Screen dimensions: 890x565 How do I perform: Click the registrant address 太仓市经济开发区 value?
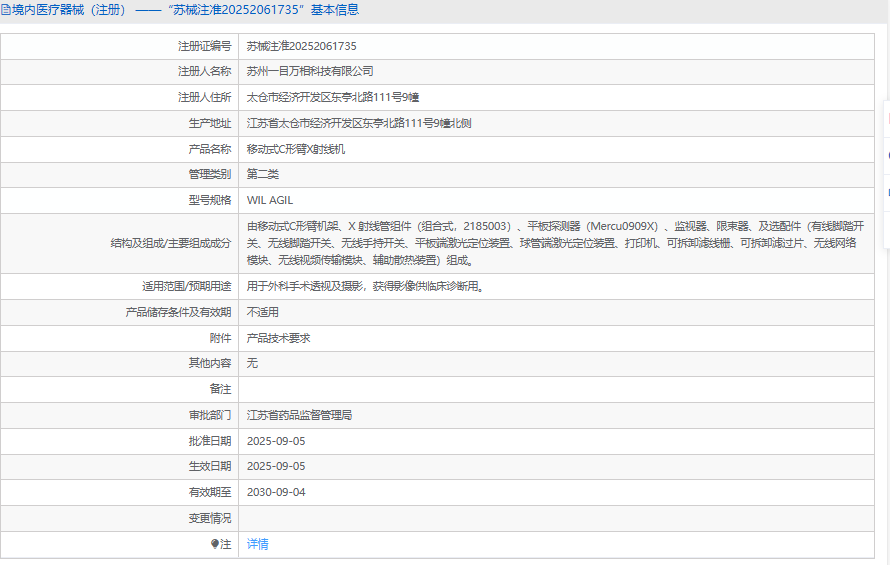pos(332,98)
